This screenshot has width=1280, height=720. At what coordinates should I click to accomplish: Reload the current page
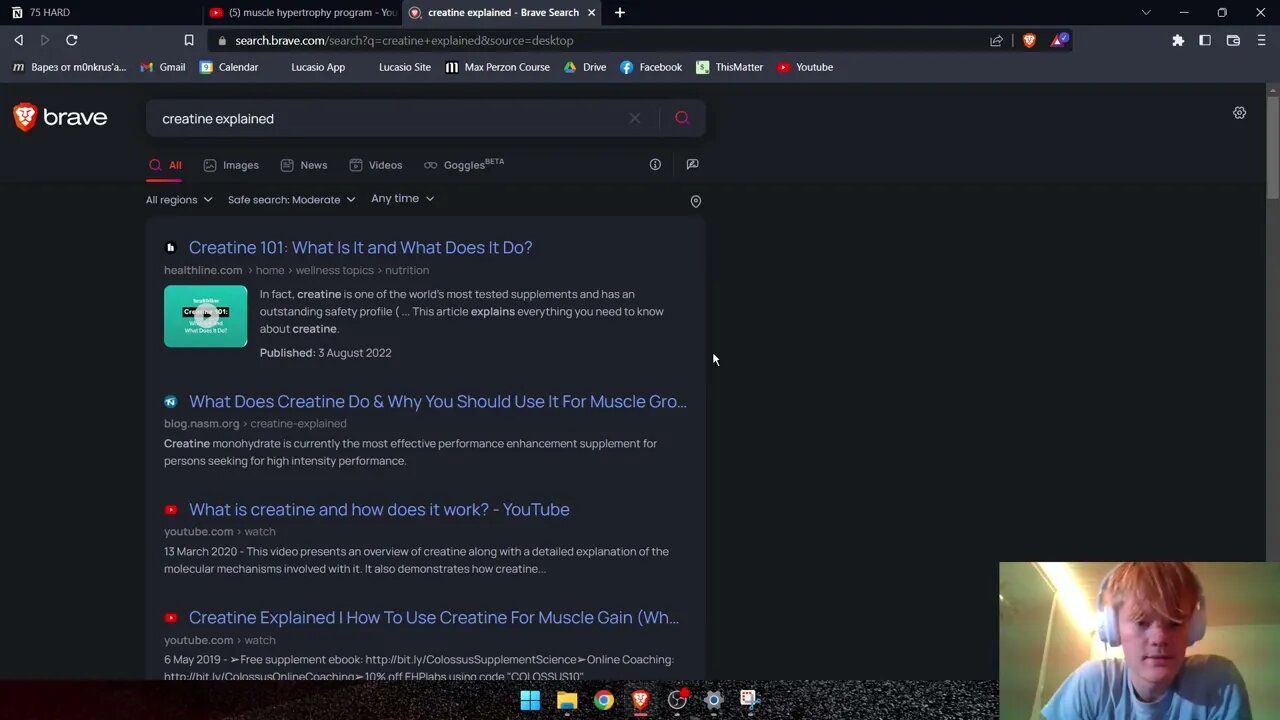tap(72, 40)
